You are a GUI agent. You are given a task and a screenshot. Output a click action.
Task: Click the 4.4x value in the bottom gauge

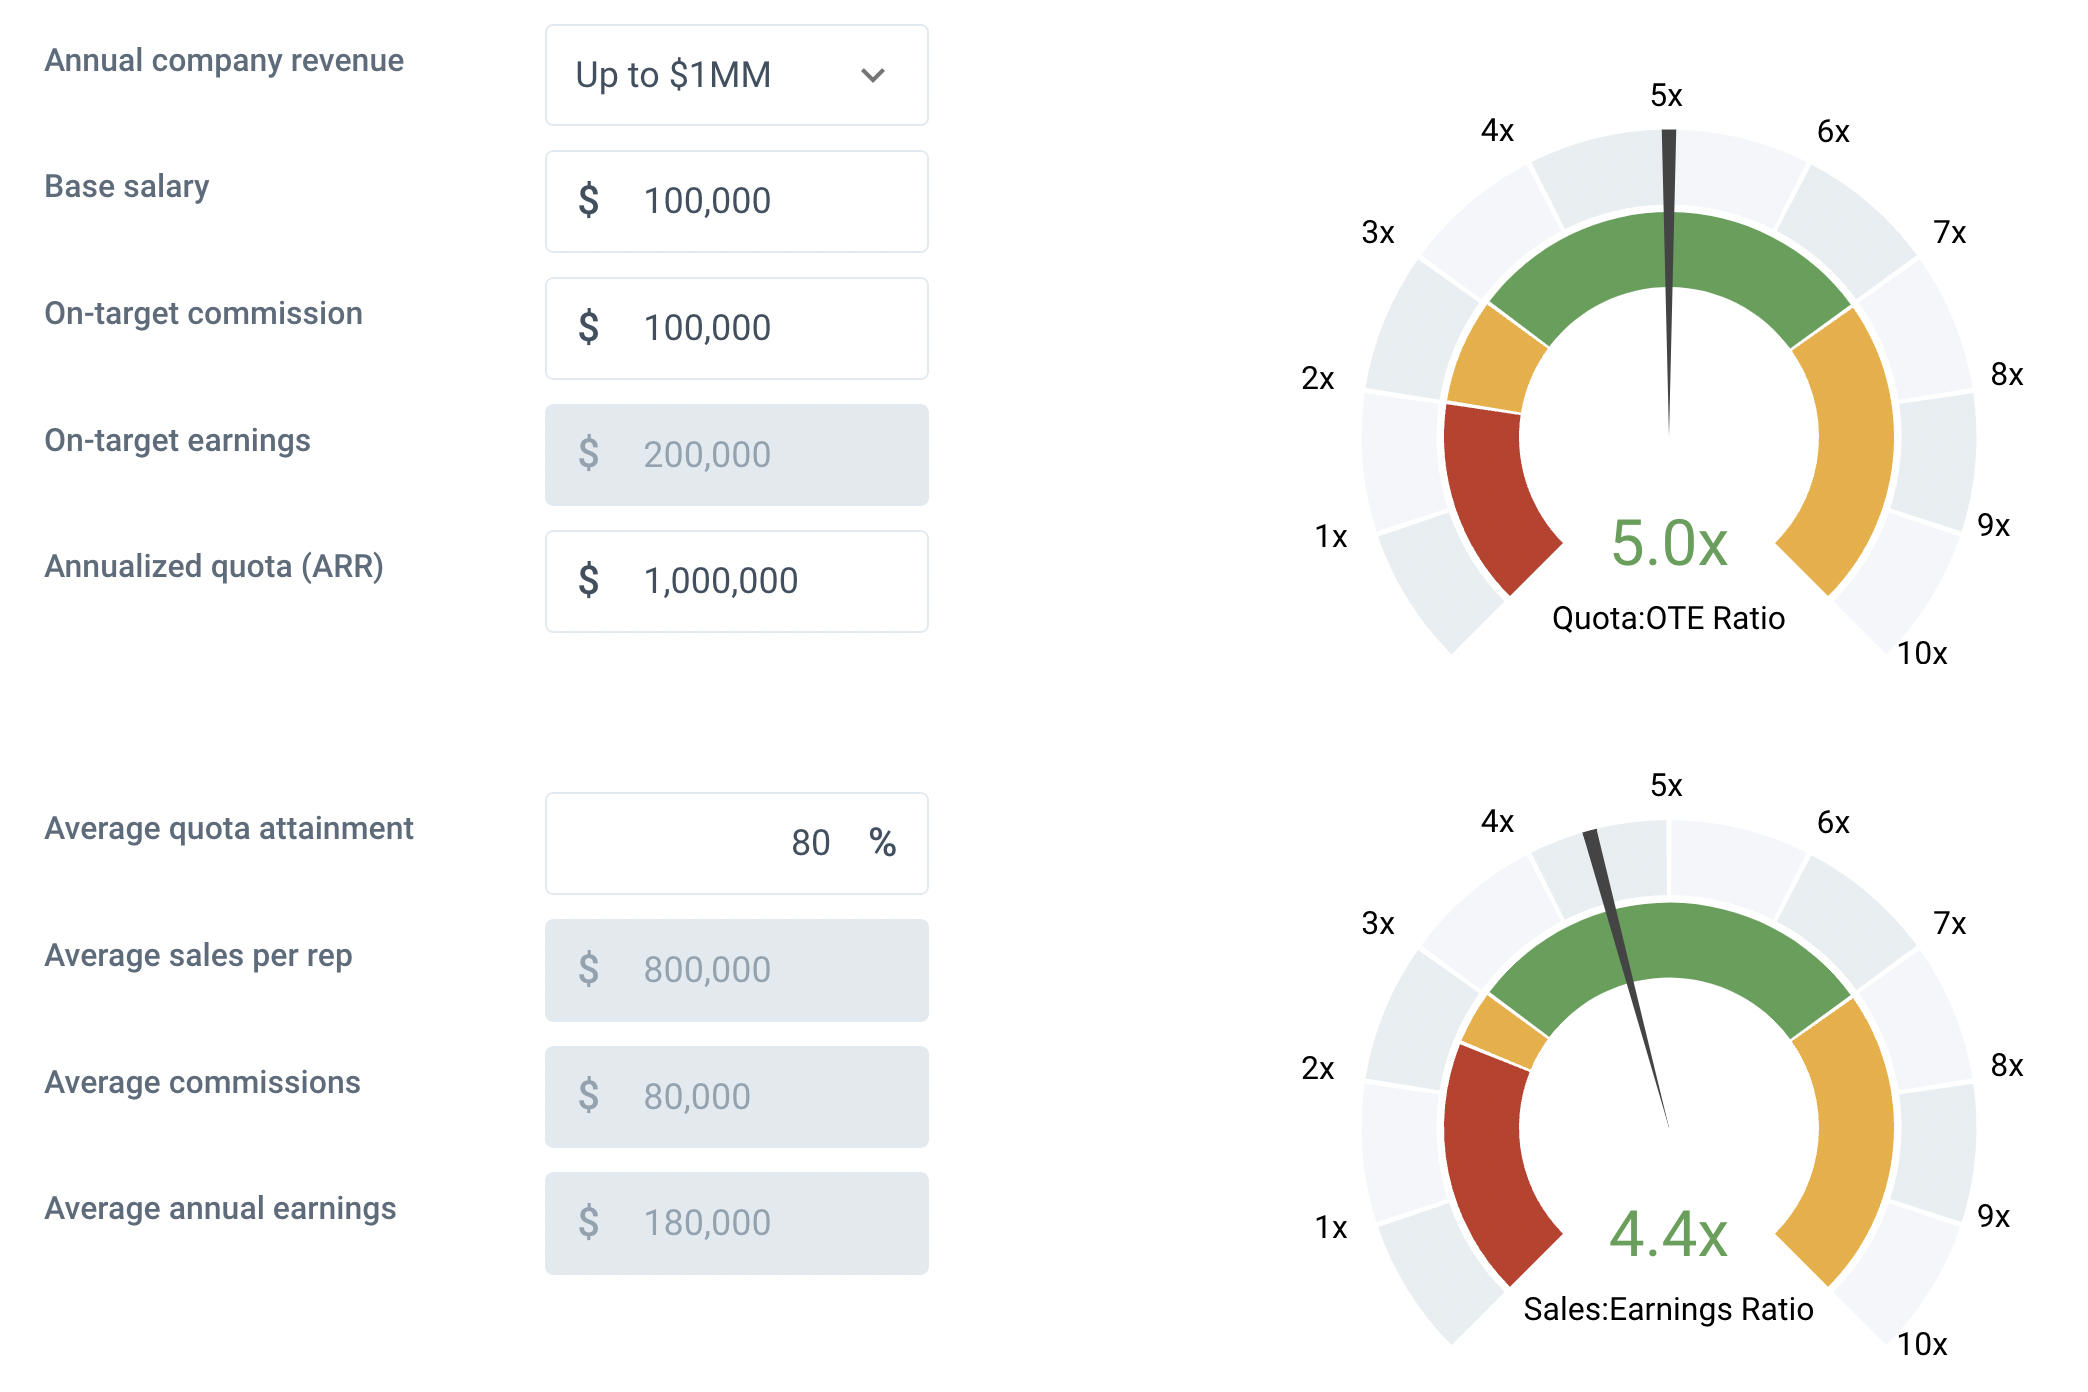point(1669,1234)
